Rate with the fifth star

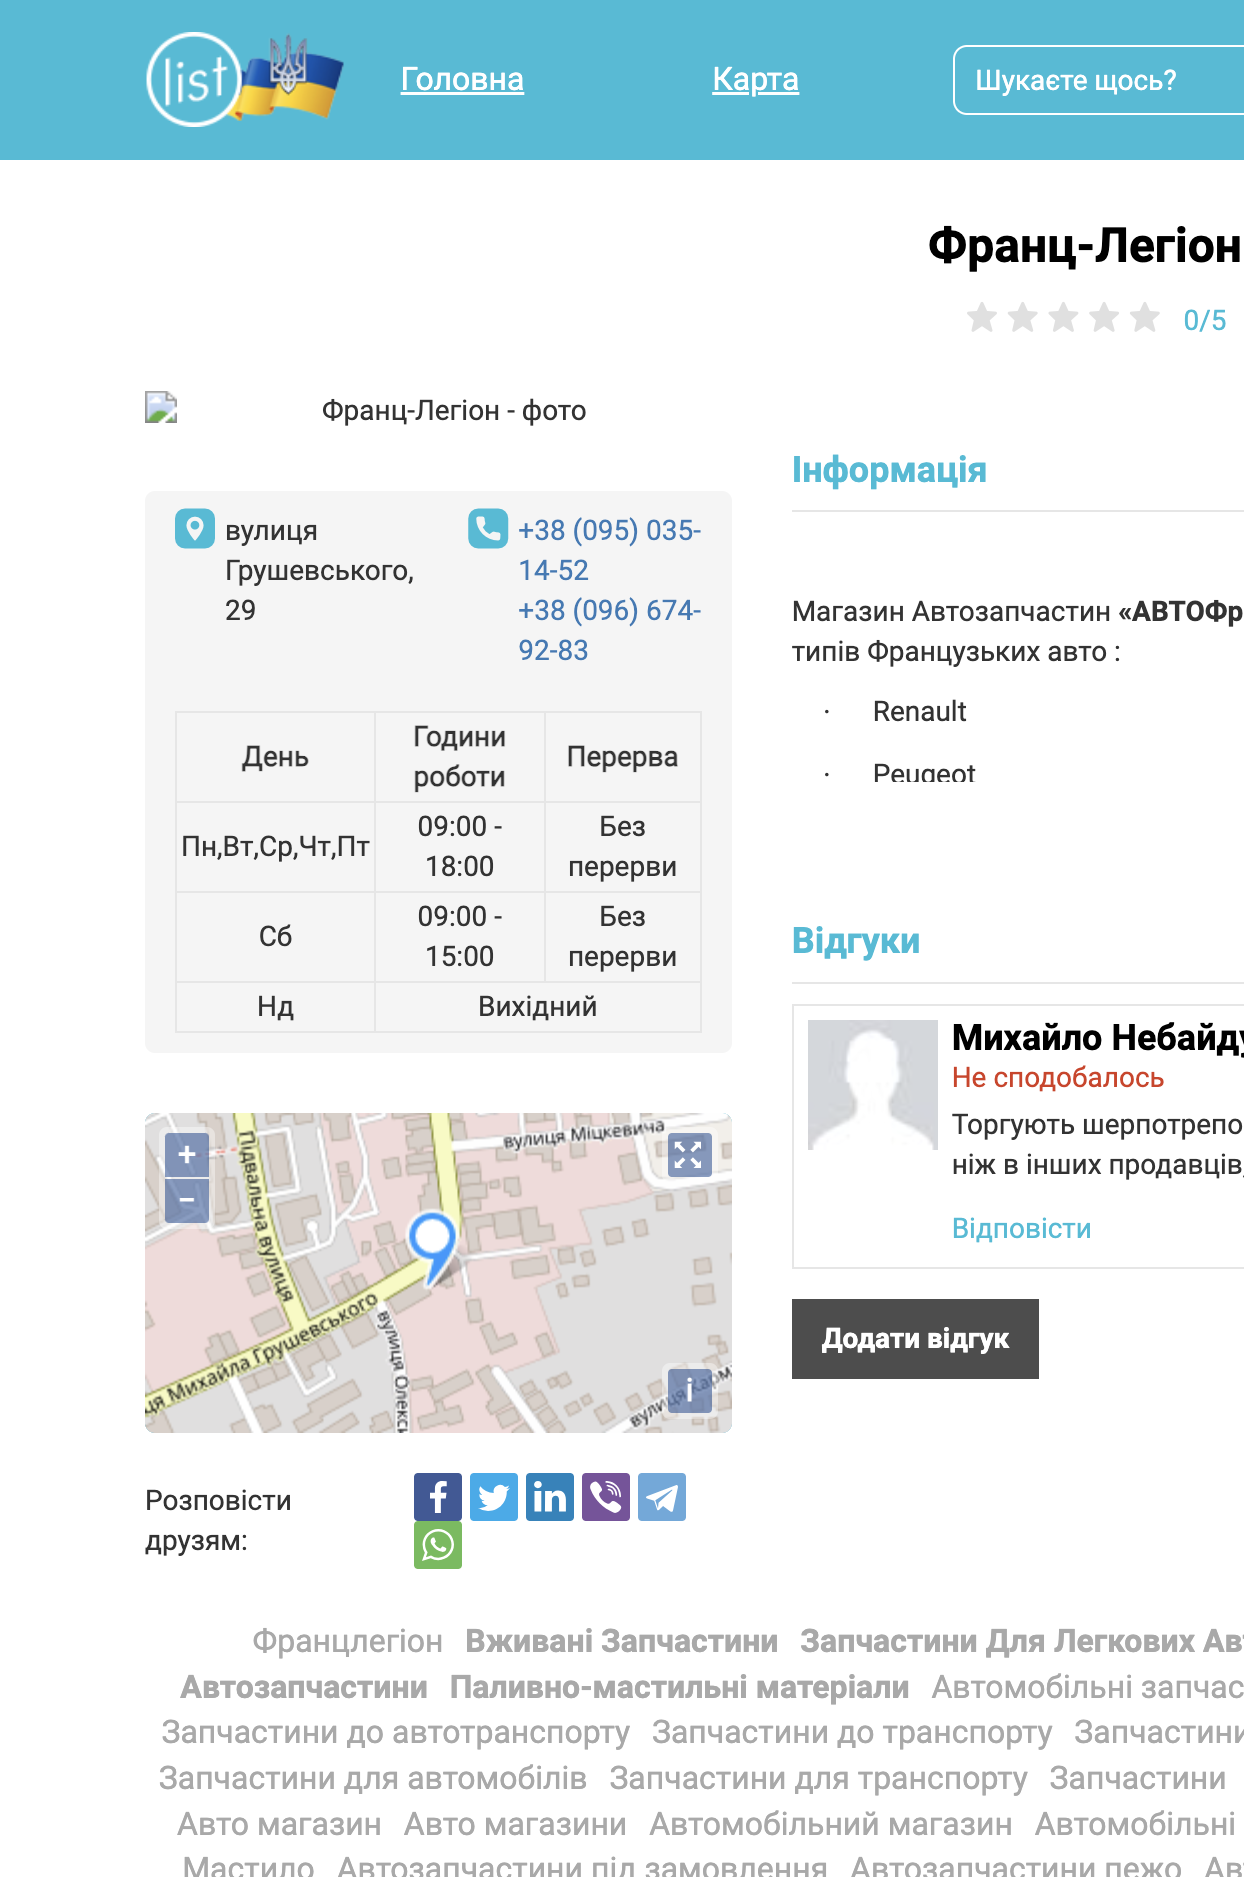(x=1144, y=318)
